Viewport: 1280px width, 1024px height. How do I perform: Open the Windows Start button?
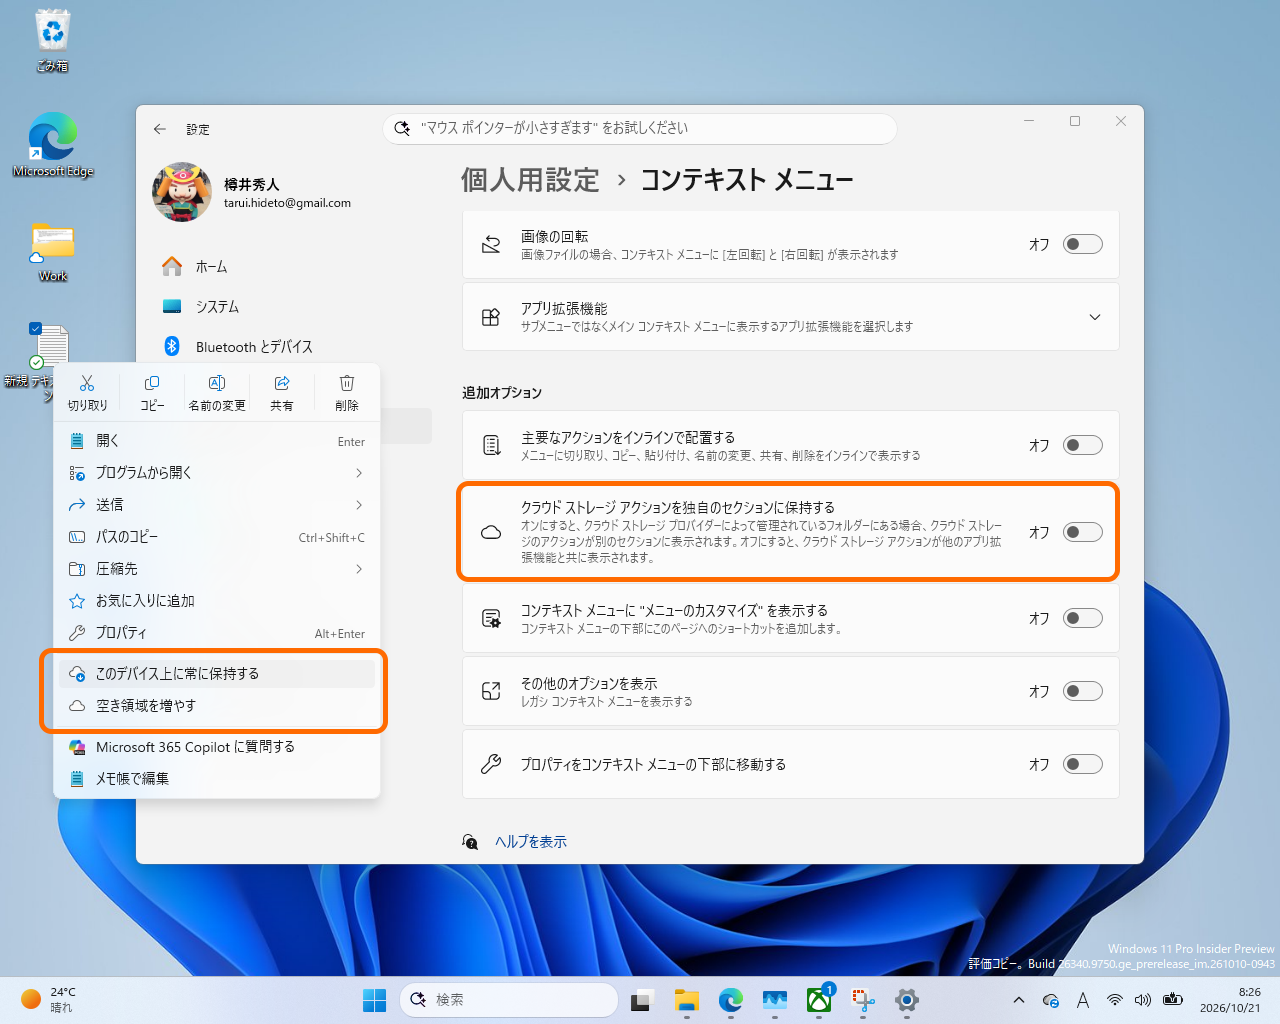(374, 1000)
